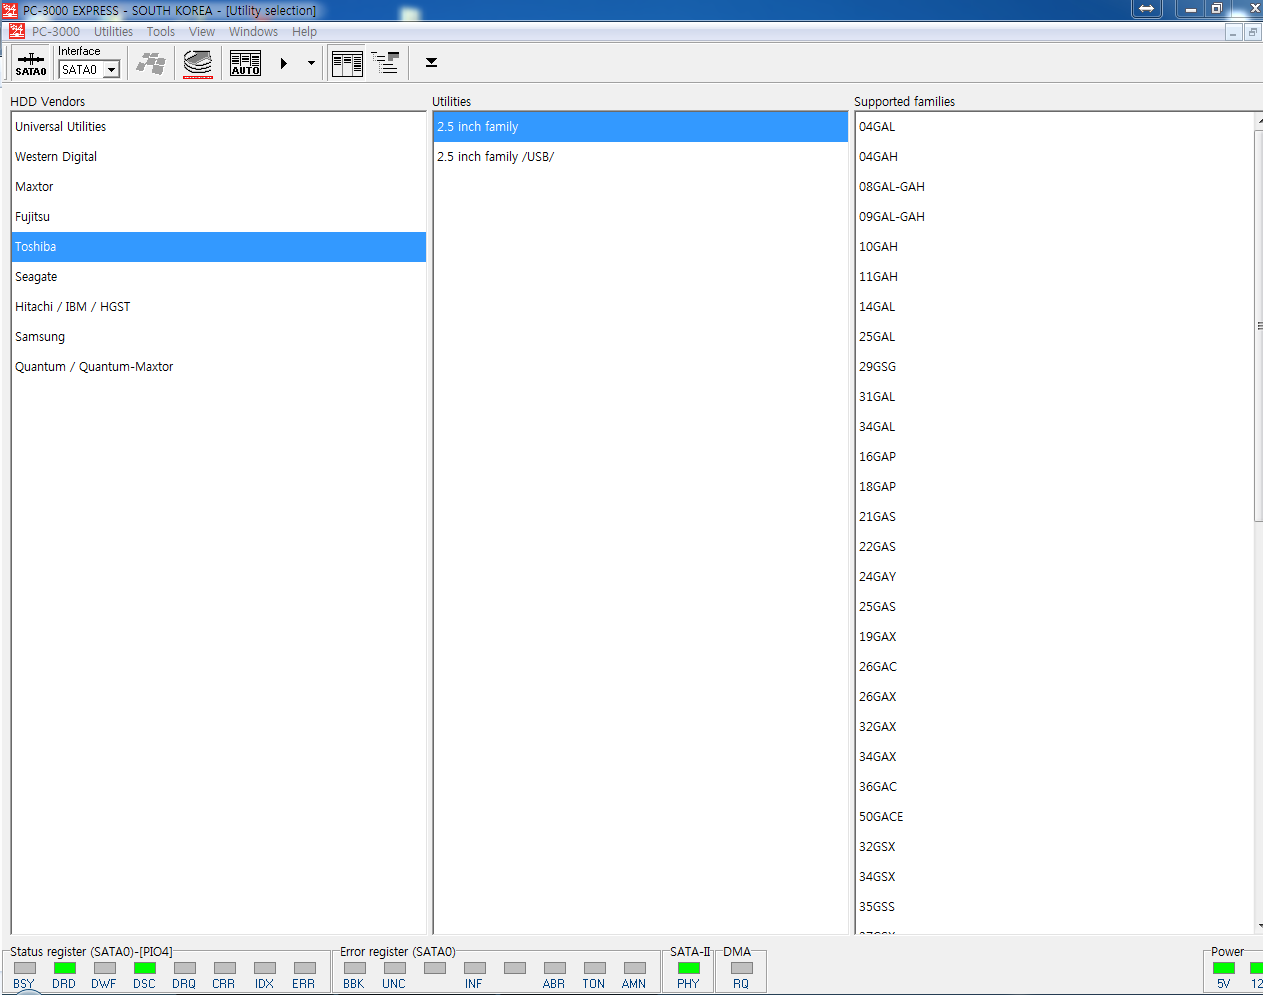Select Western Digital vendor

tap(219, 157)
